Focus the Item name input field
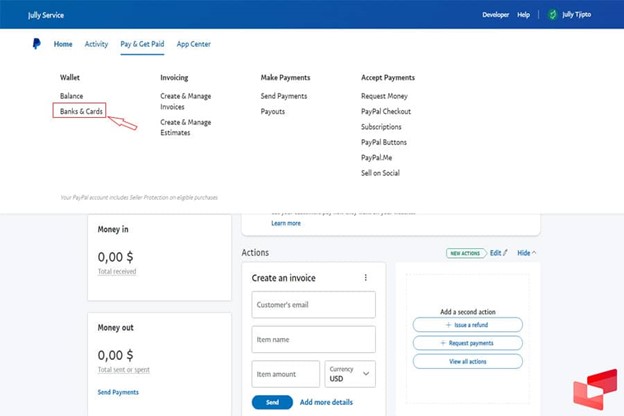The width and height of the screenshot is (624, 416). point(313,340)
